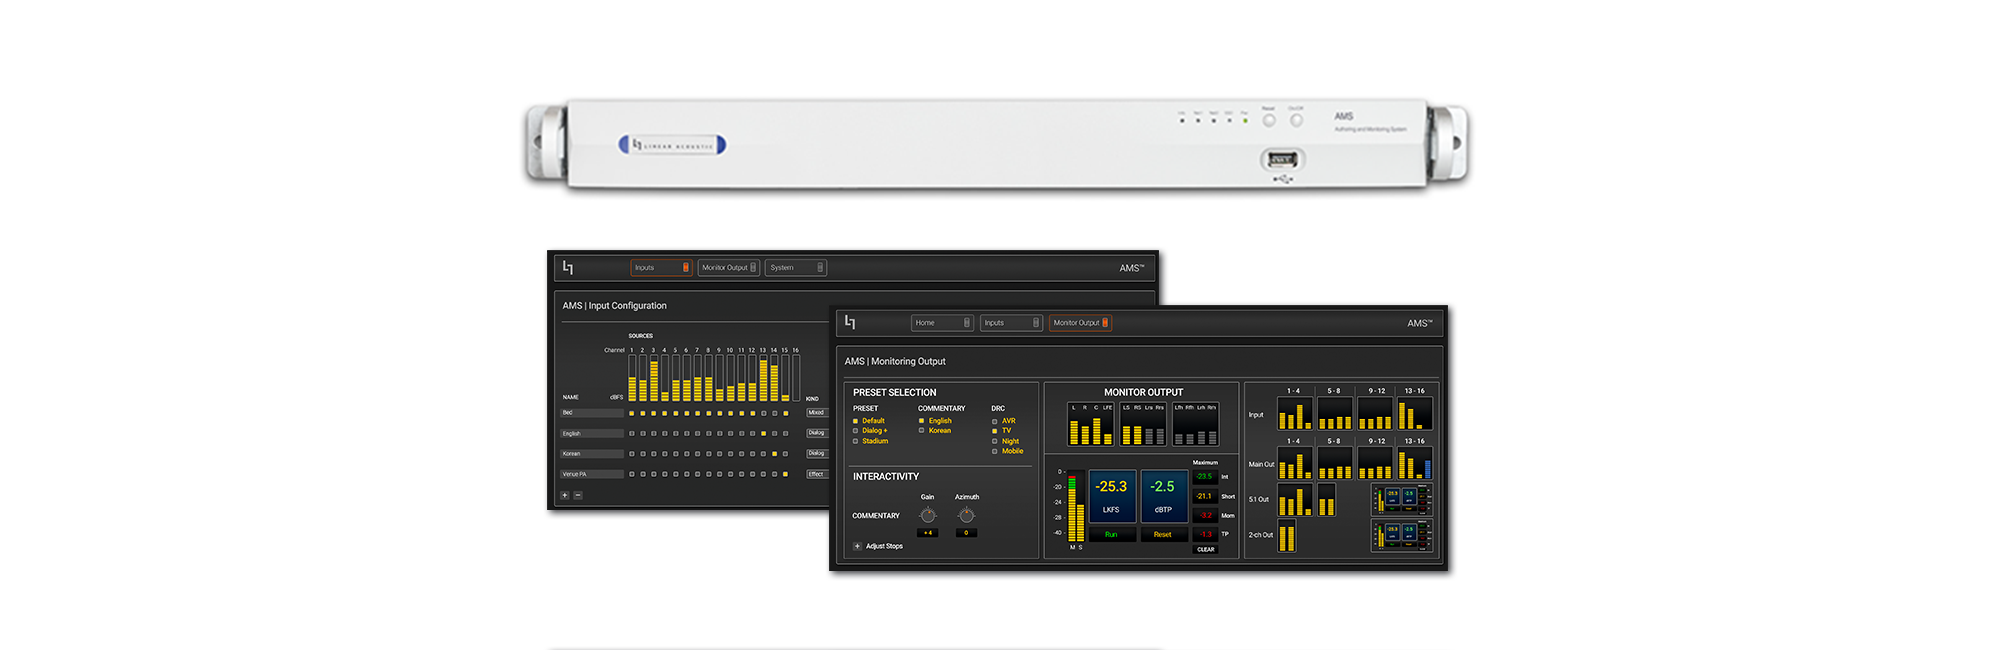The height and width of the screenshot is (650, 2000).
Task: Click the height-channel monitor meter group
Action: pos(1195,424)
